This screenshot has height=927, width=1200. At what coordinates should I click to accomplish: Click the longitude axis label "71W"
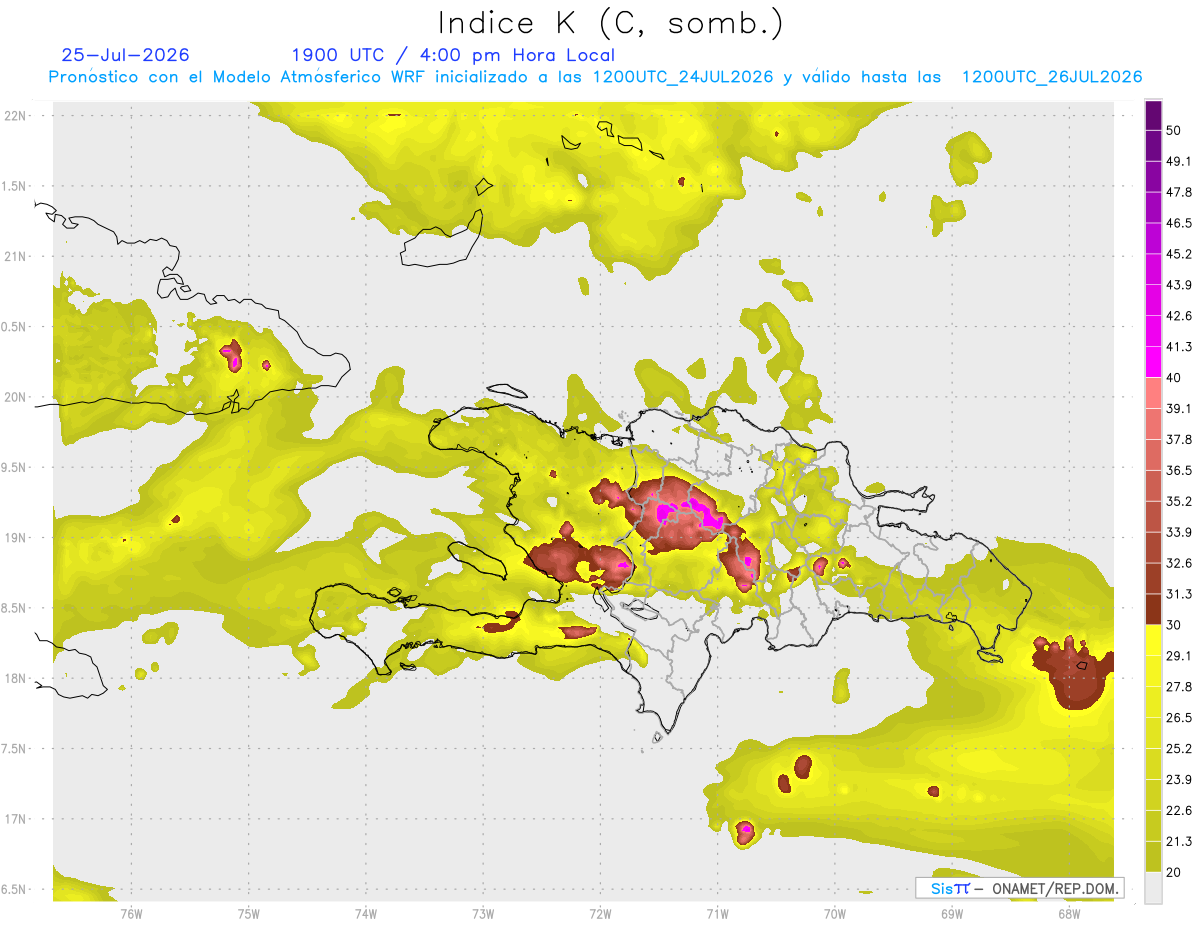717,913
